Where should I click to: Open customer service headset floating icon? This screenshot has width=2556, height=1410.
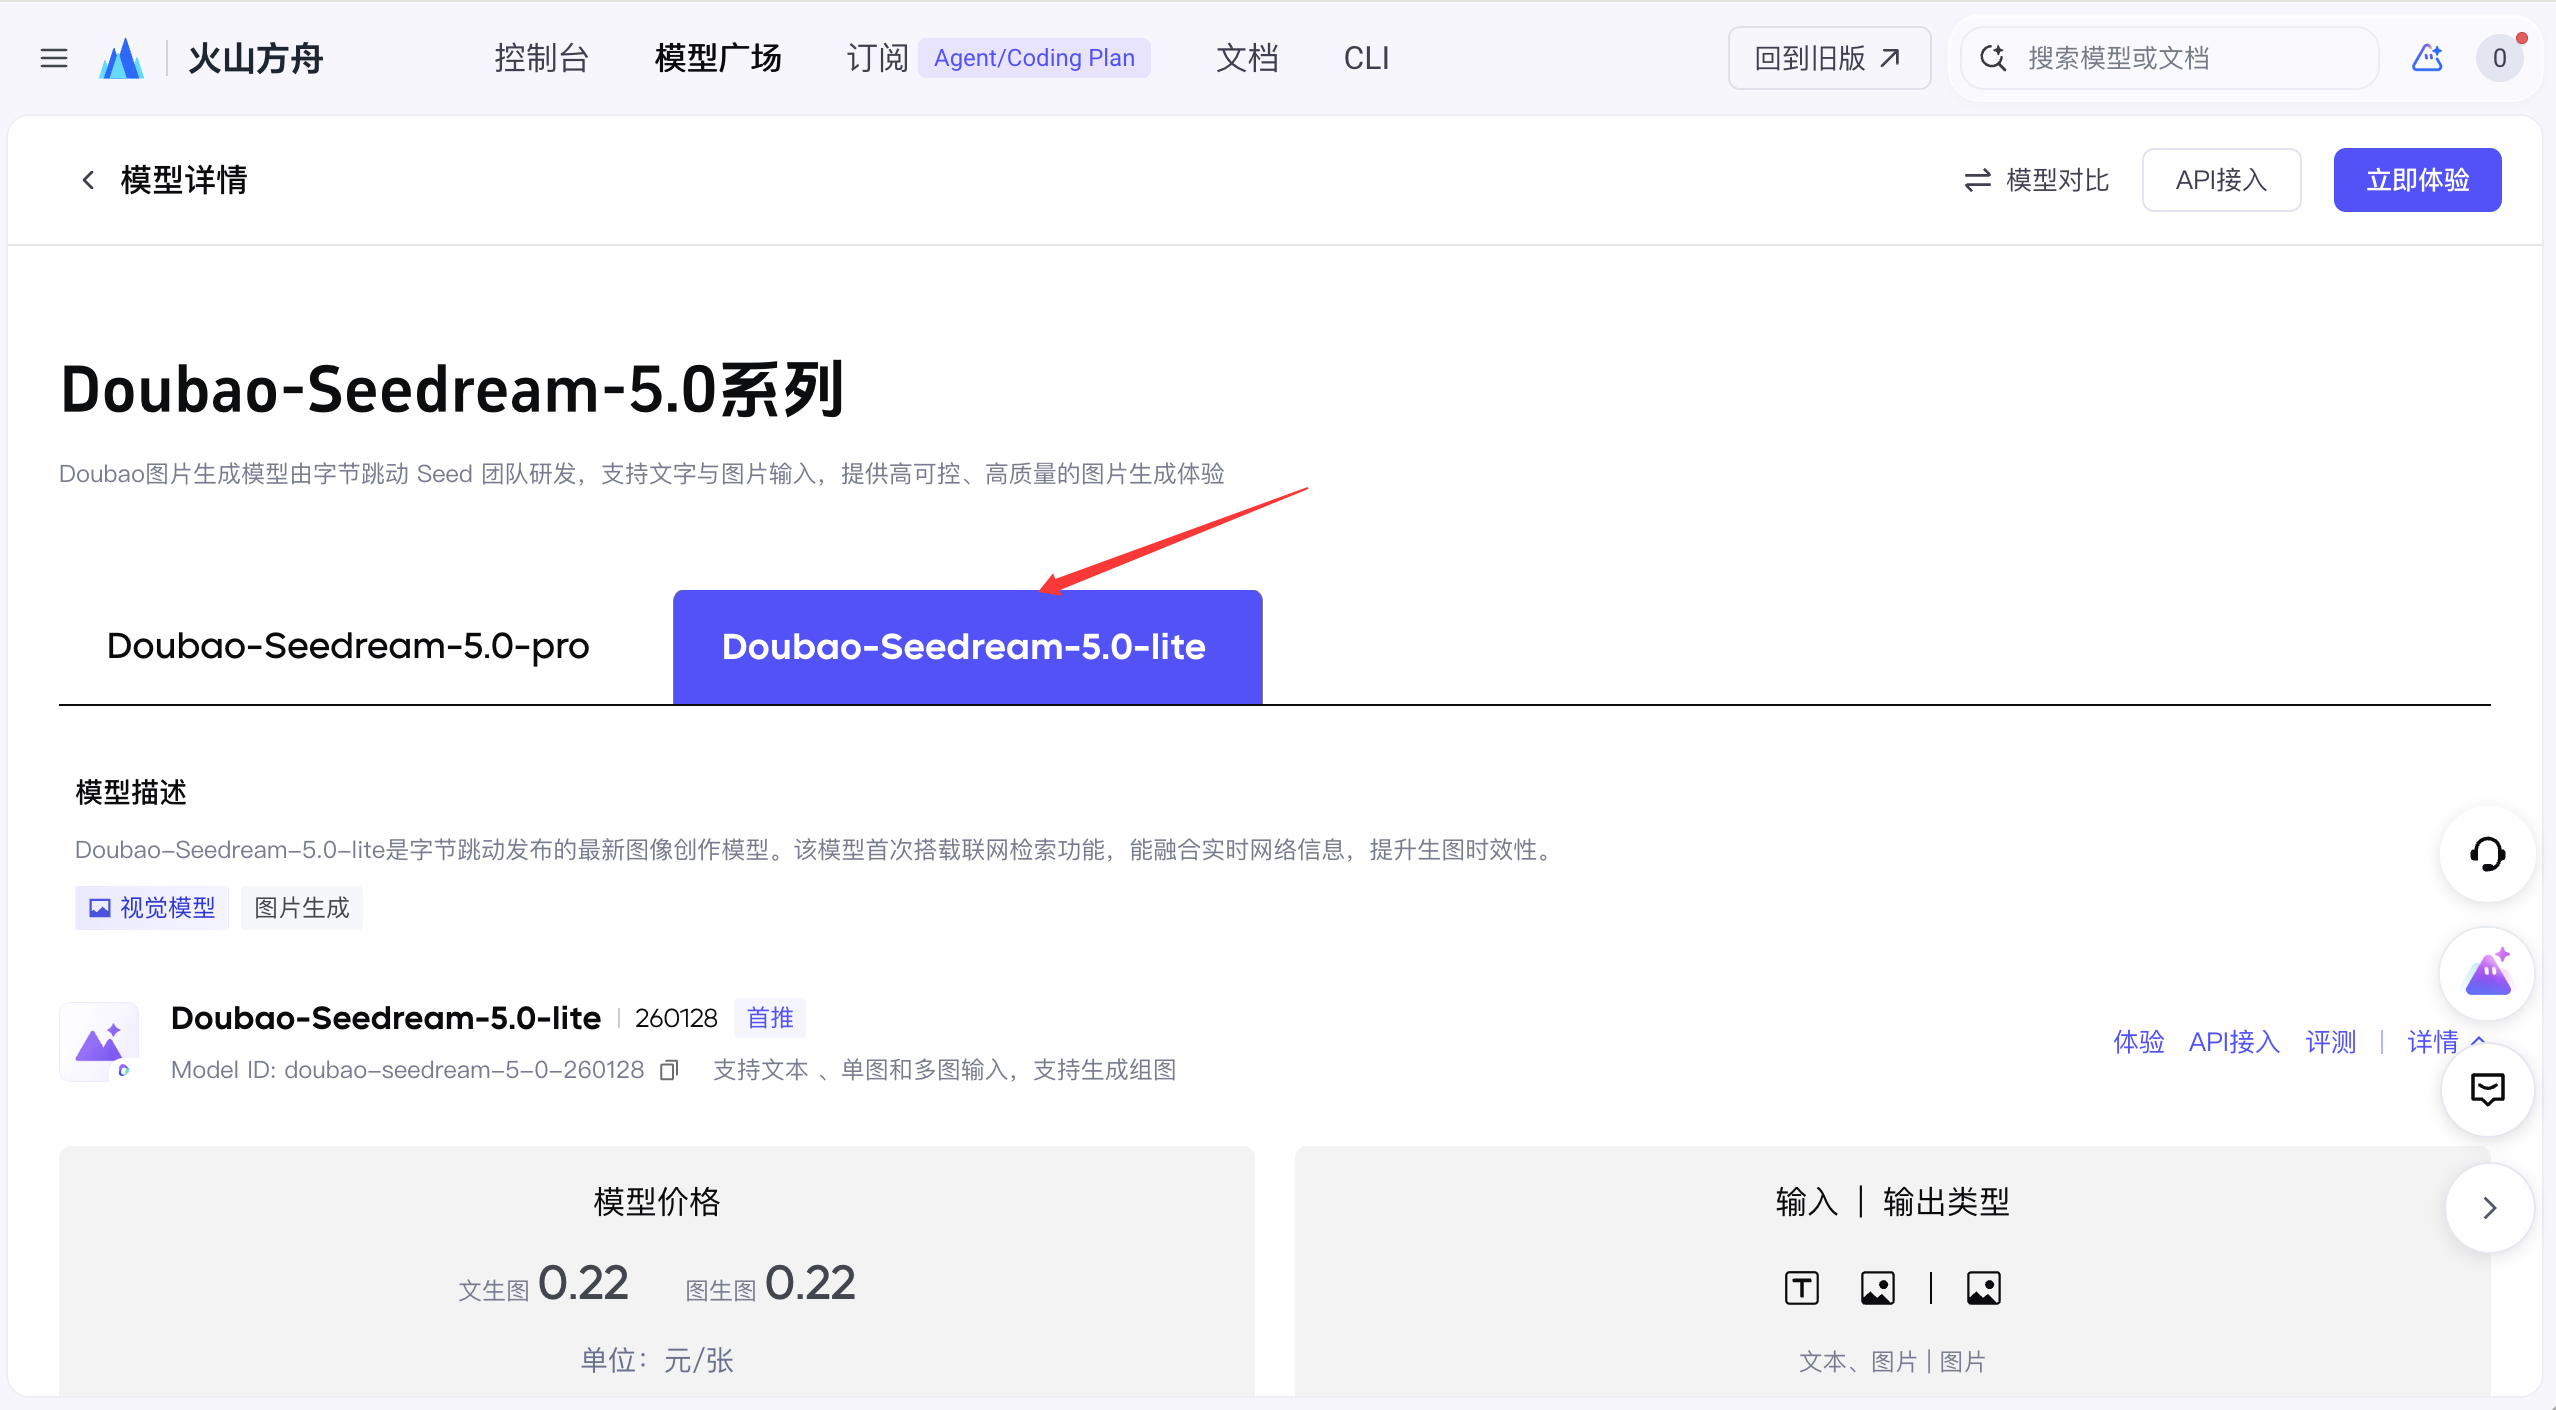coord(2487,854)
